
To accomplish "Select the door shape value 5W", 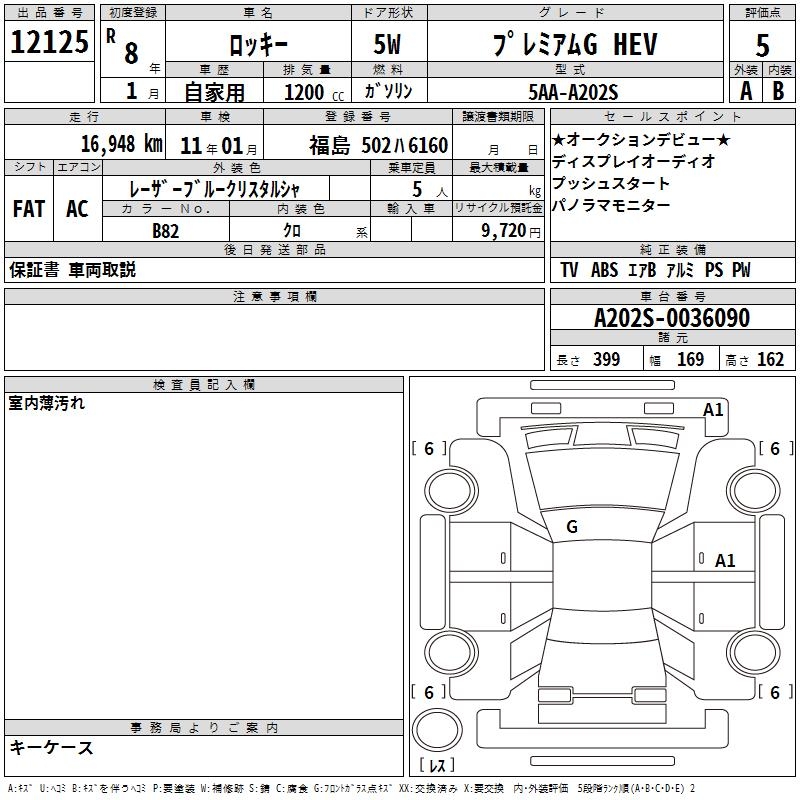I will (x=387, y=44).
